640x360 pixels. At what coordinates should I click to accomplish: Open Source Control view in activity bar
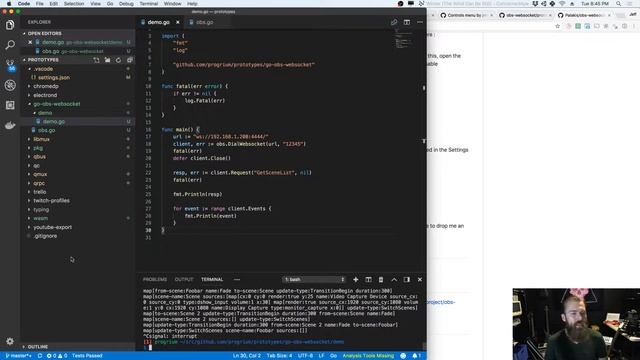10,65
